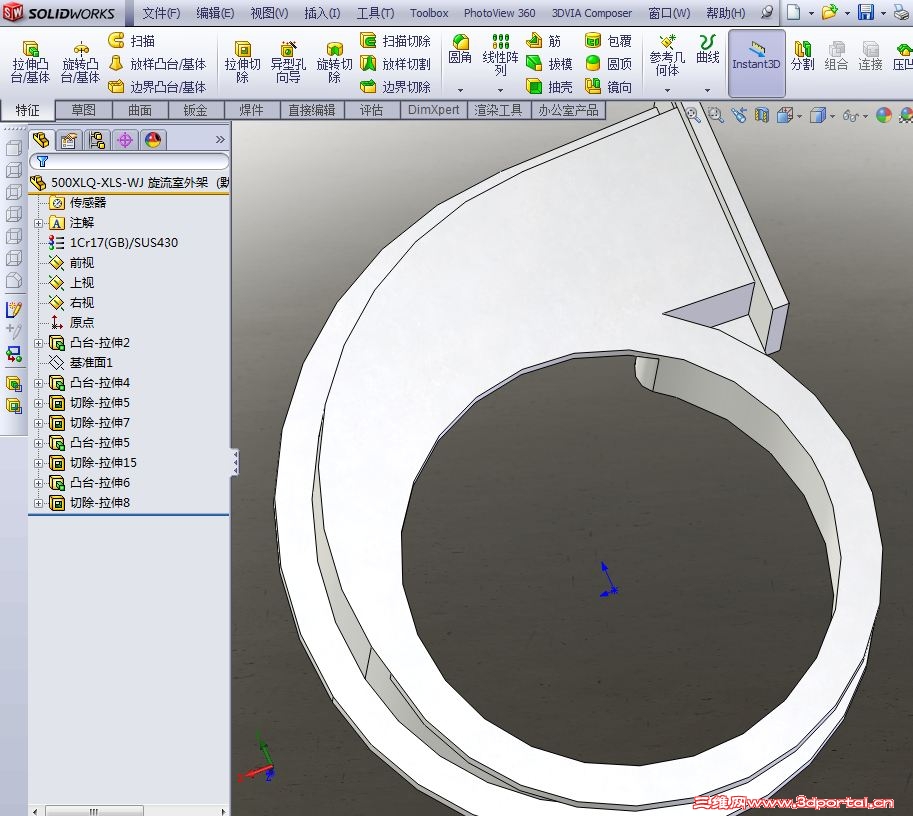
Task: Expand the 切除-拉伸7 feature node
Action: (38, 423)
